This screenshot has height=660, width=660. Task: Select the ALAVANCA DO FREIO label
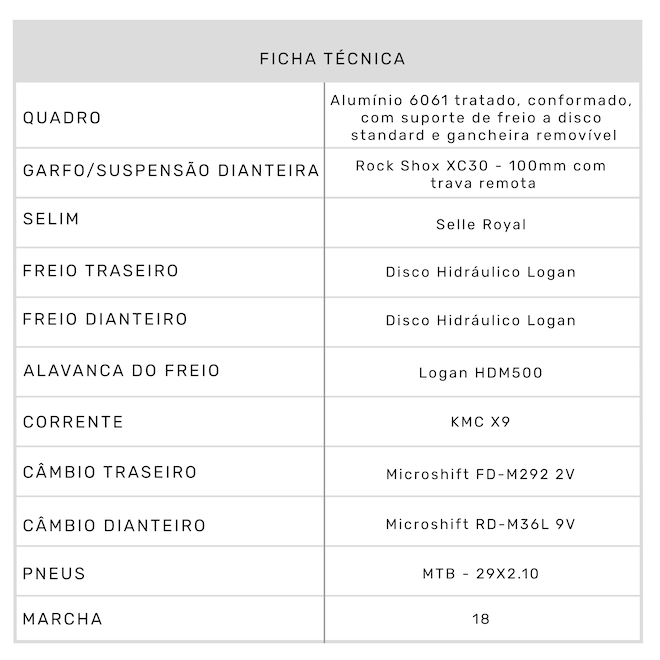(121, 371)
